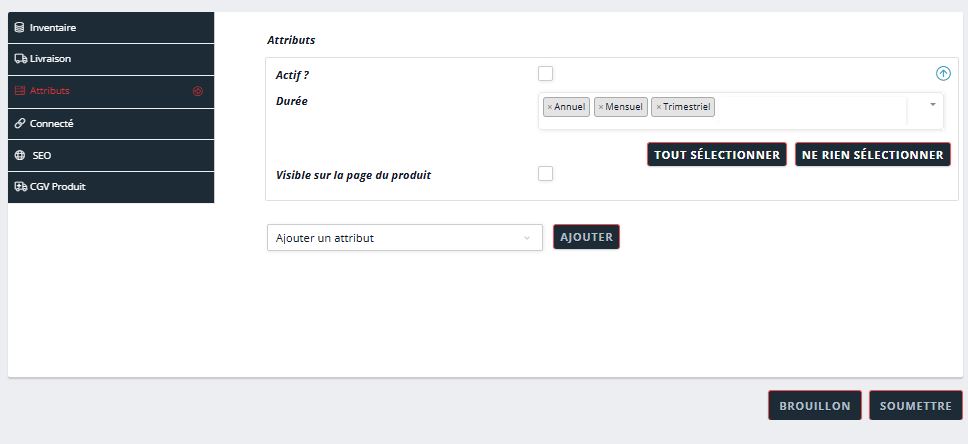Collapse attribute panel with up-arrow circle icon
The height and width of the screenshot is (444, 968).
tap(942, 73)
